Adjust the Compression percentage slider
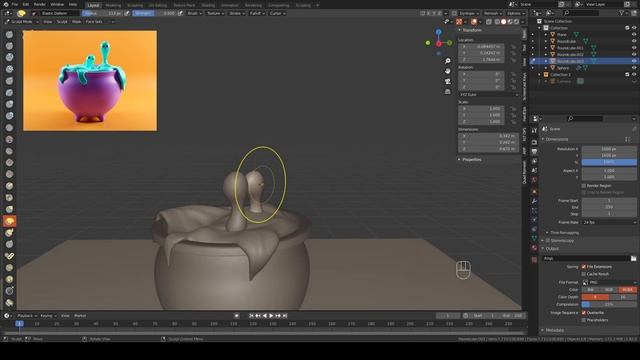This screenshot has height=360, width=640. coord(609,304)
